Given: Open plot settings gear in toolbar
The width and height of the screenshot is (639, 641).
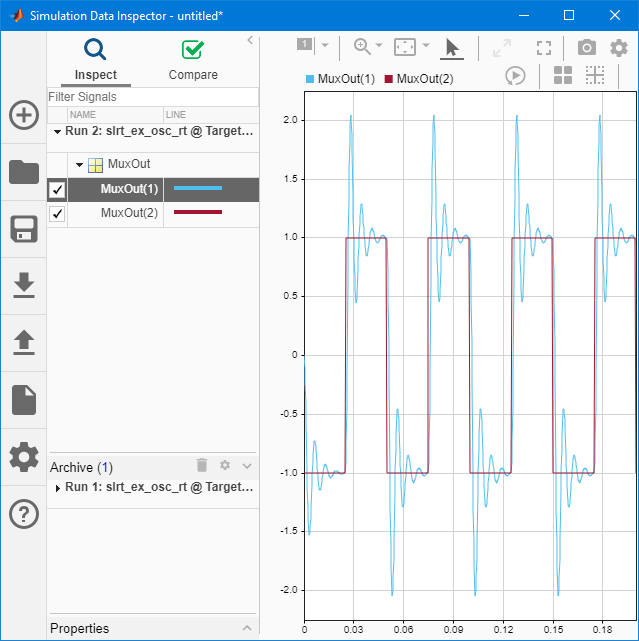Looking at the screenshot, I should click(619, 48).
